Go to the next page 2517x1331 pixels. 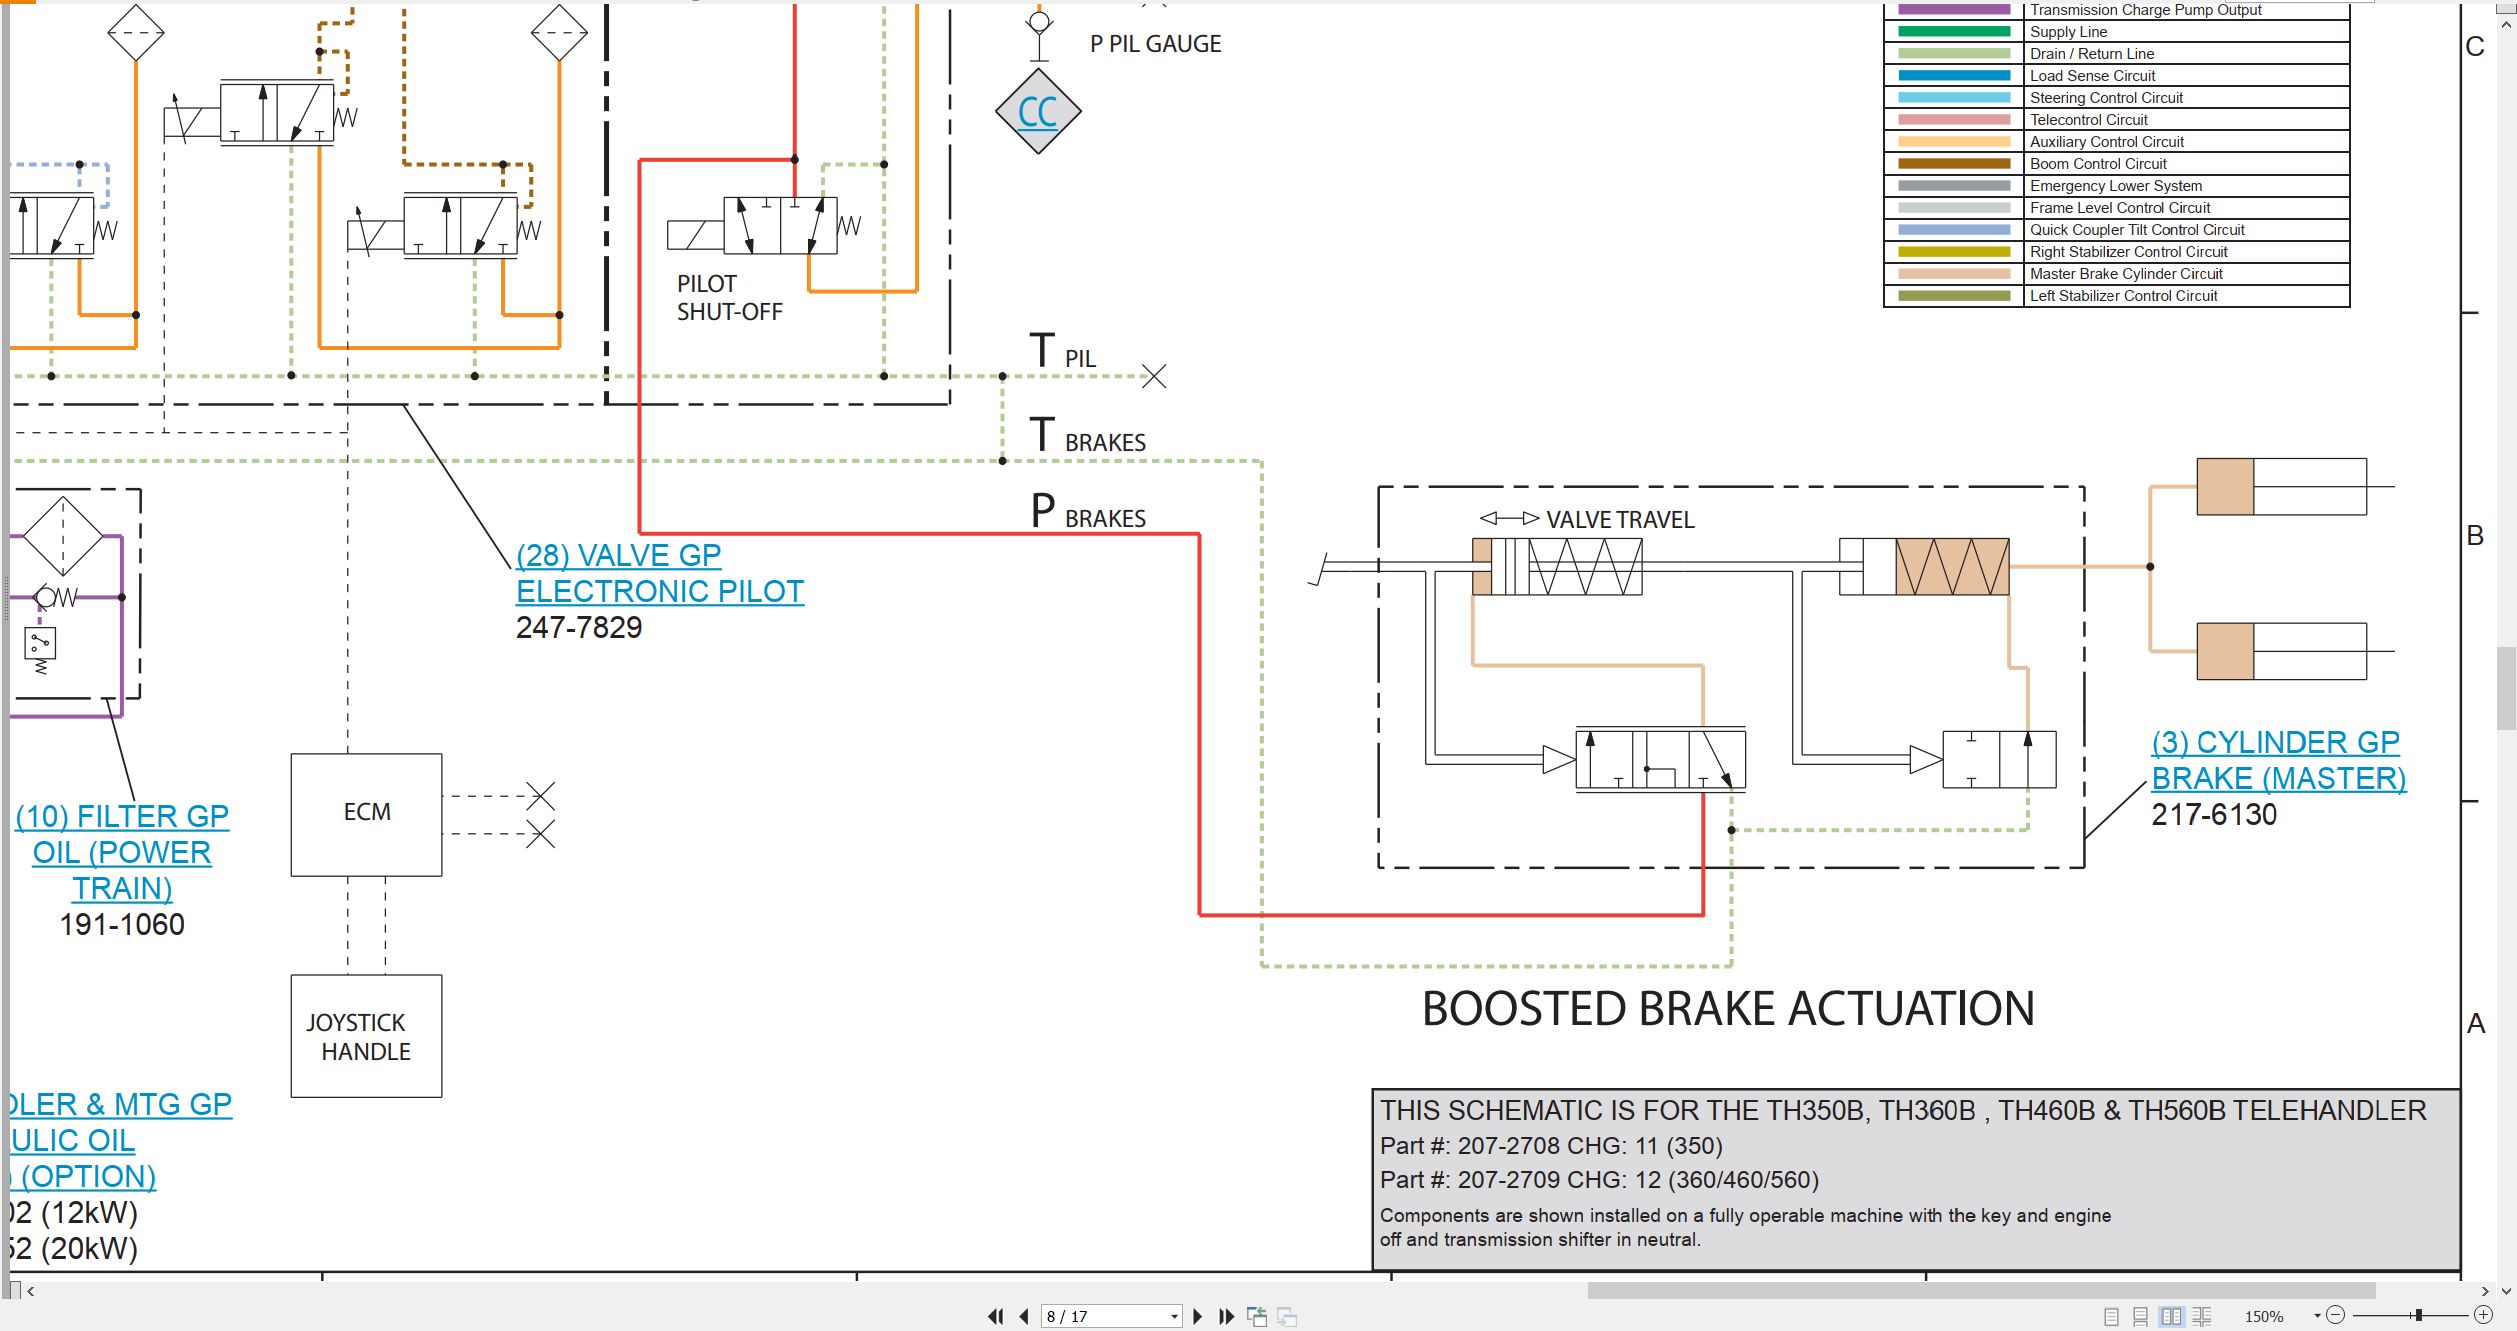click(x=1198, y=1316)
